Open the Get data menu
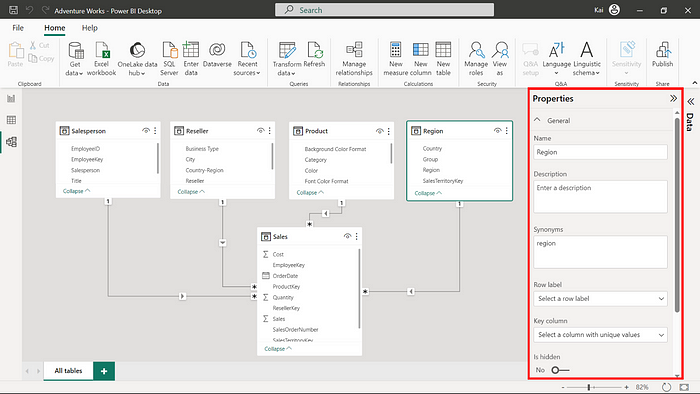Image resolution: width=700 pixels, height=394 pixels. tap(75, 58)
